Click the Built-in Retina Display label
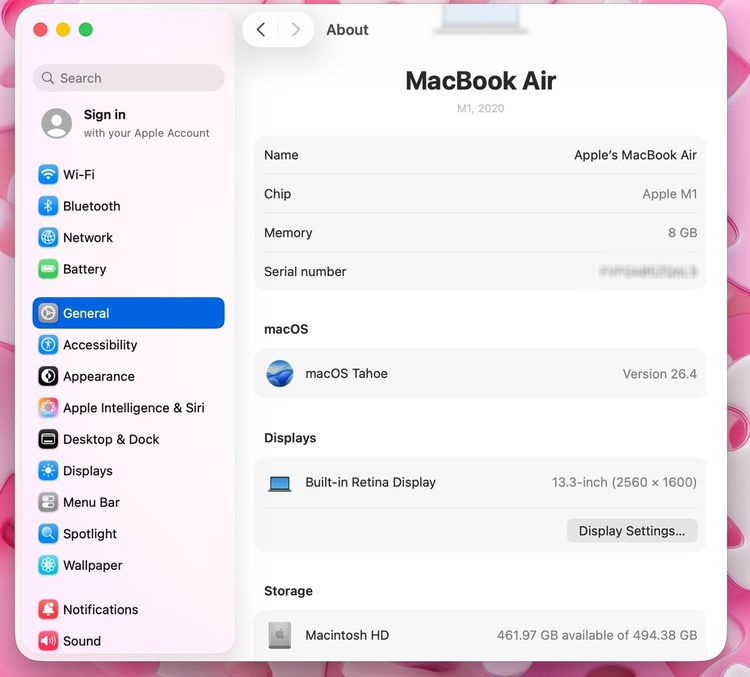Screen dimensions: 750x677 coord(370,482)
